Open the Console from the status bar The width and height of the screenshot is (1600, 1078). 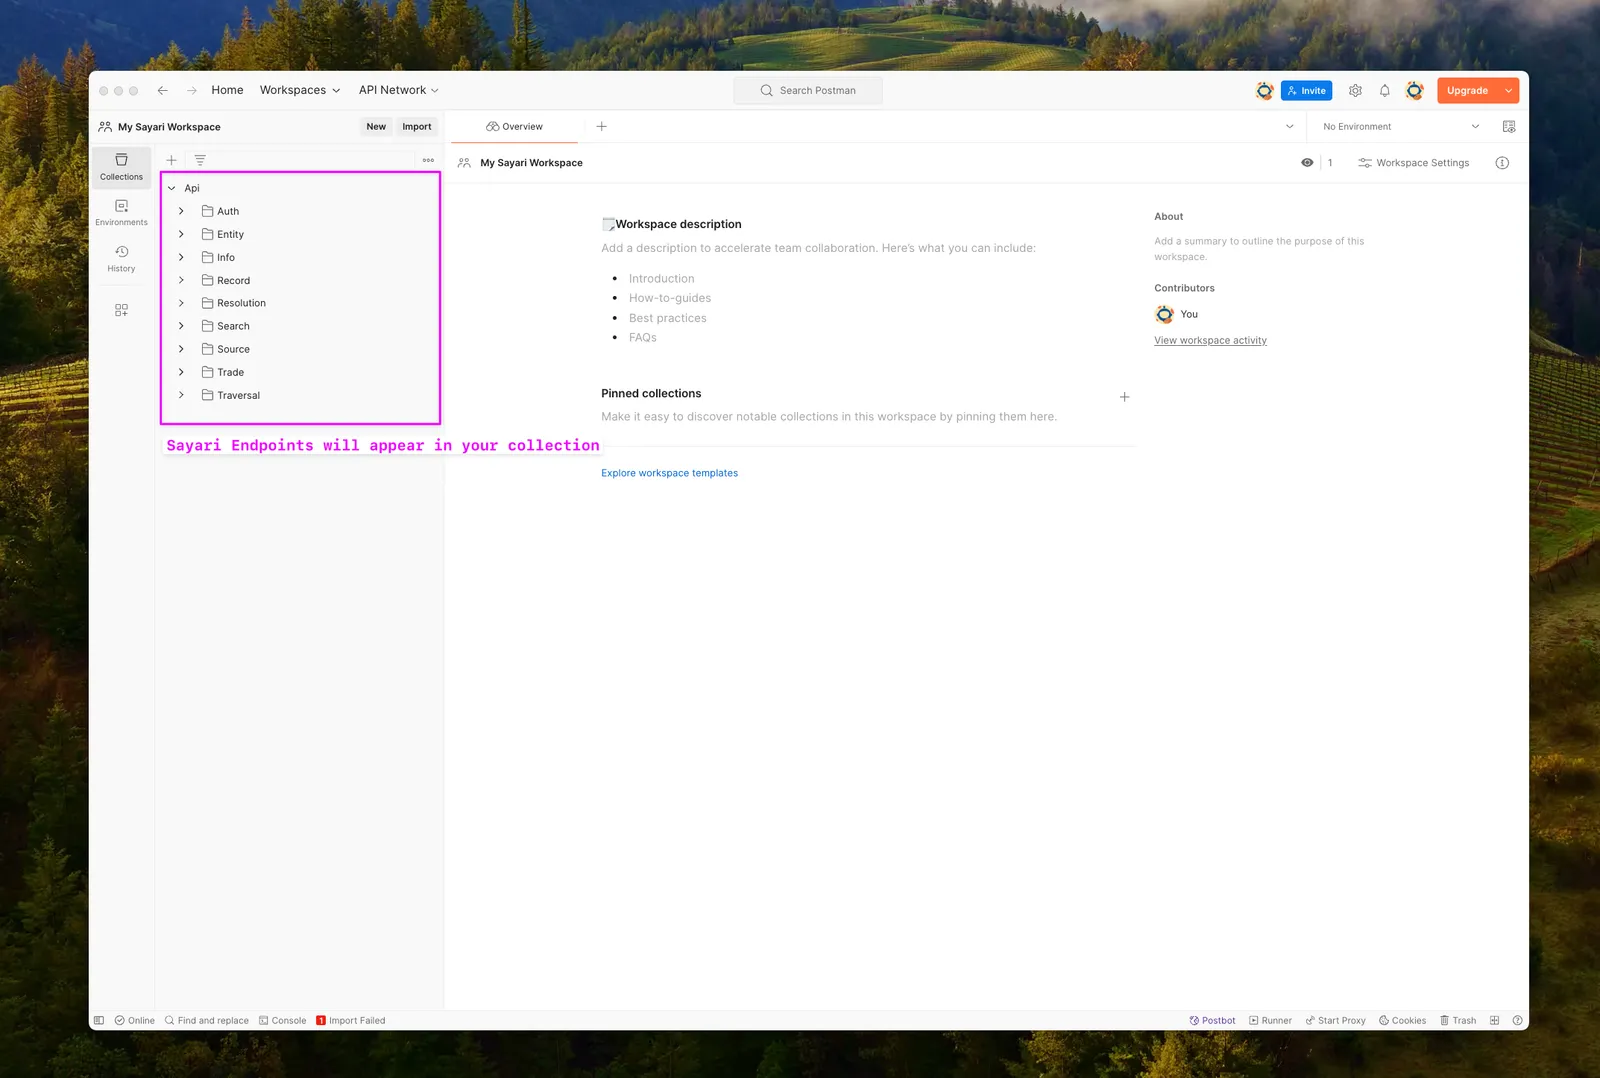(282, 1020)
